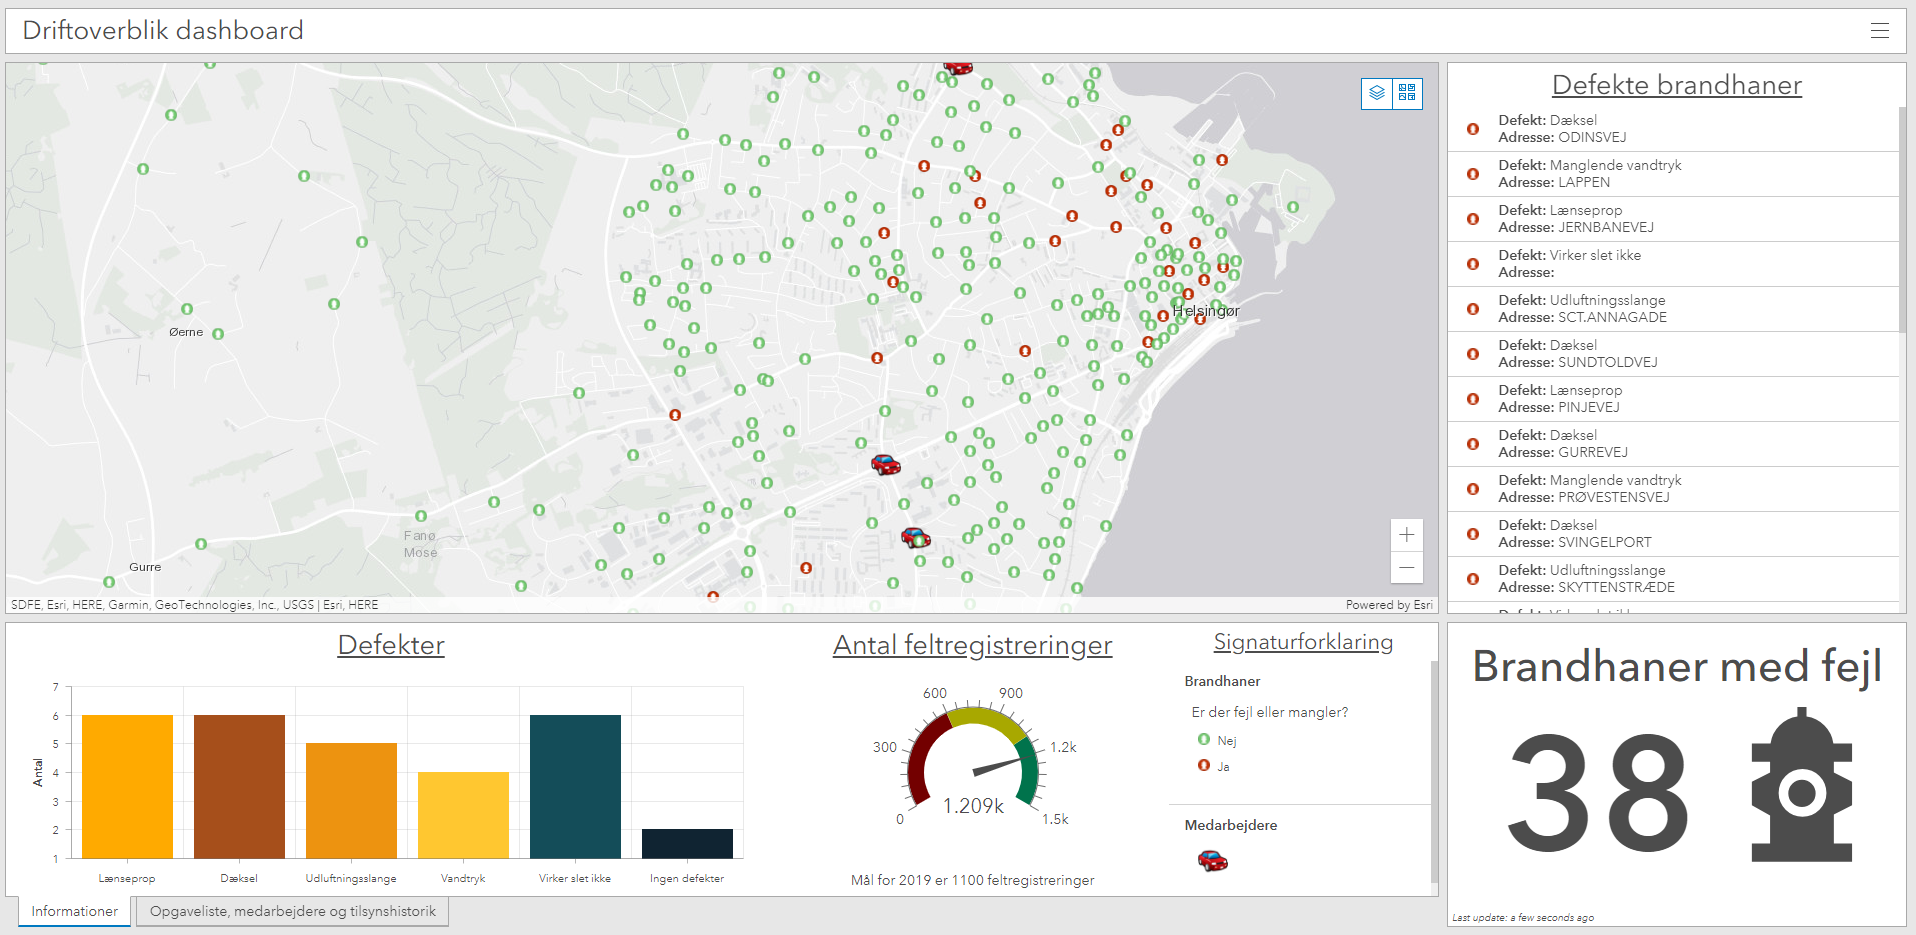The height and width of the screenshot is (935, 1916).
Task: Click the Ingen defekter bar
Action: (x=687, y=843)
